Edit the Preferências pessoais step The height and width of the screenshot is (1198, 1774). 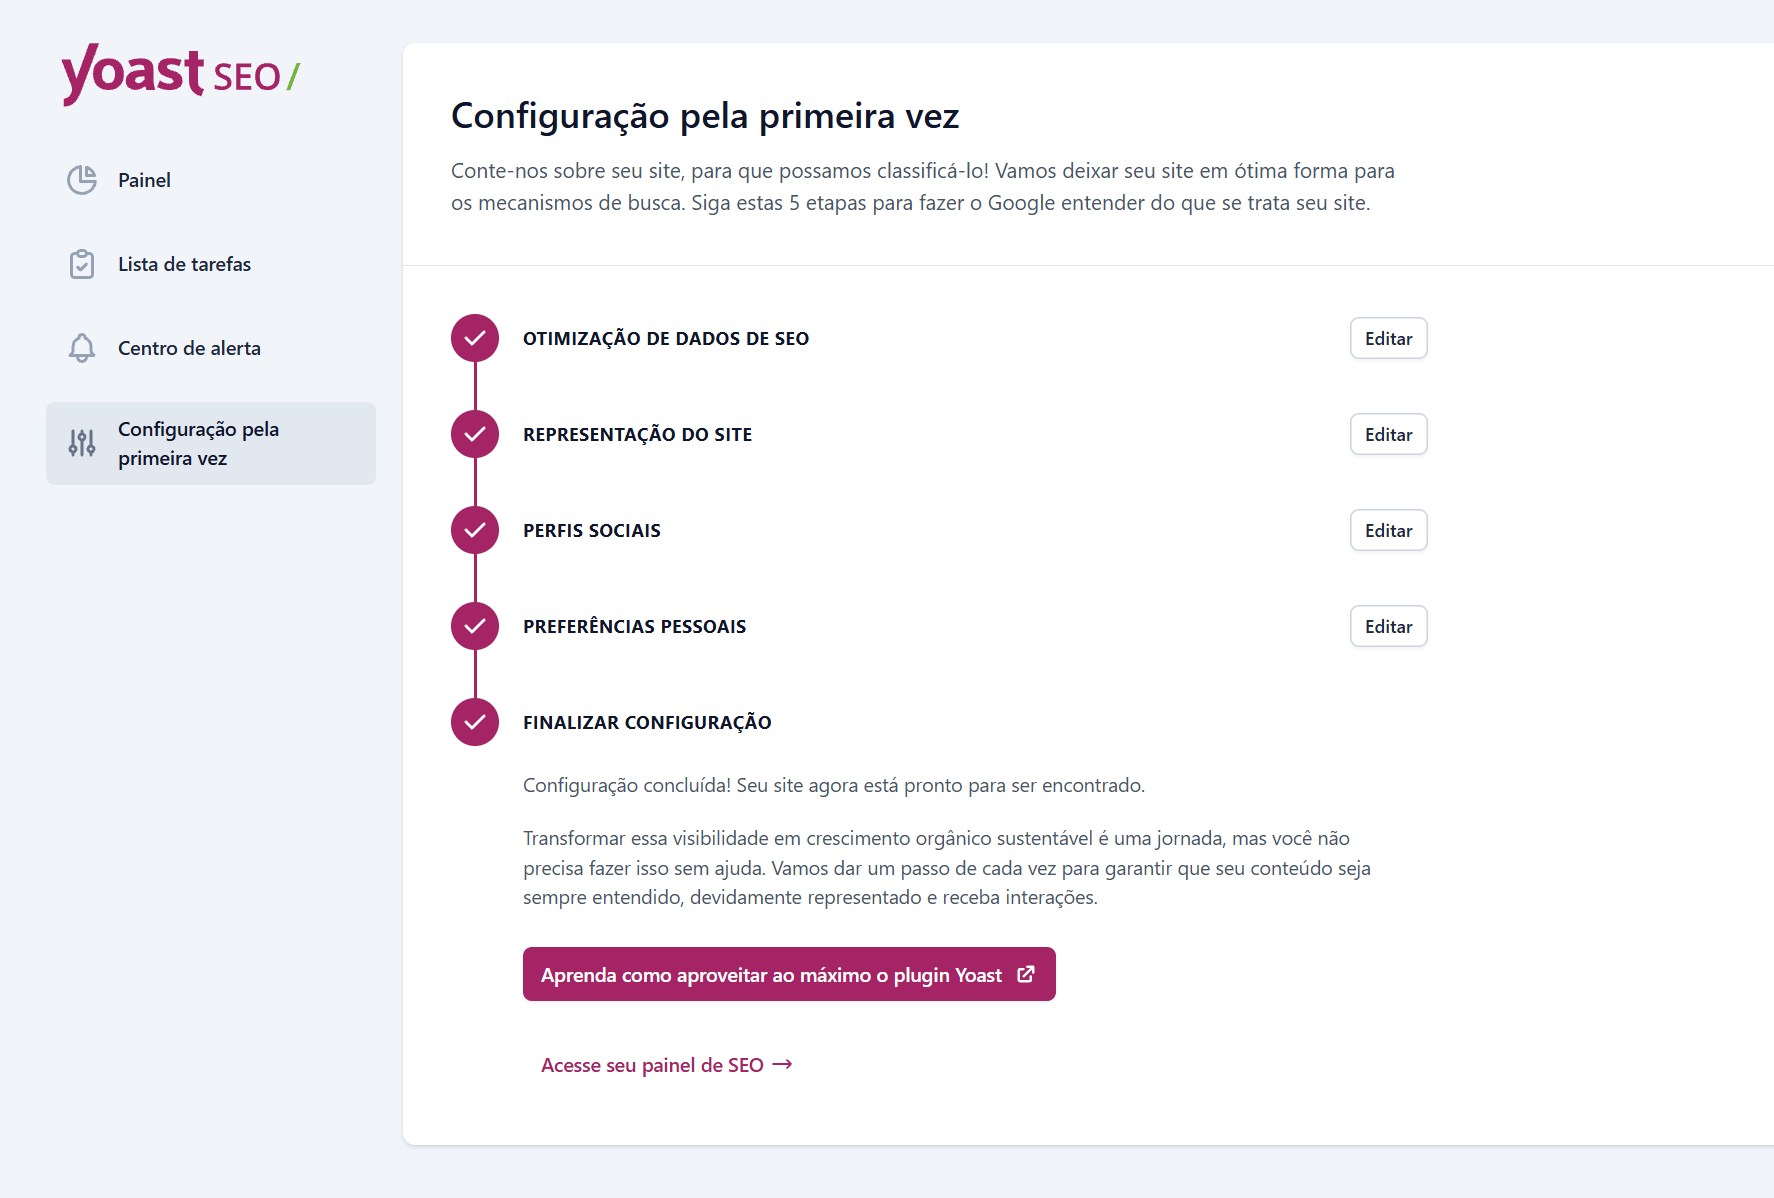coord(1388,626)
